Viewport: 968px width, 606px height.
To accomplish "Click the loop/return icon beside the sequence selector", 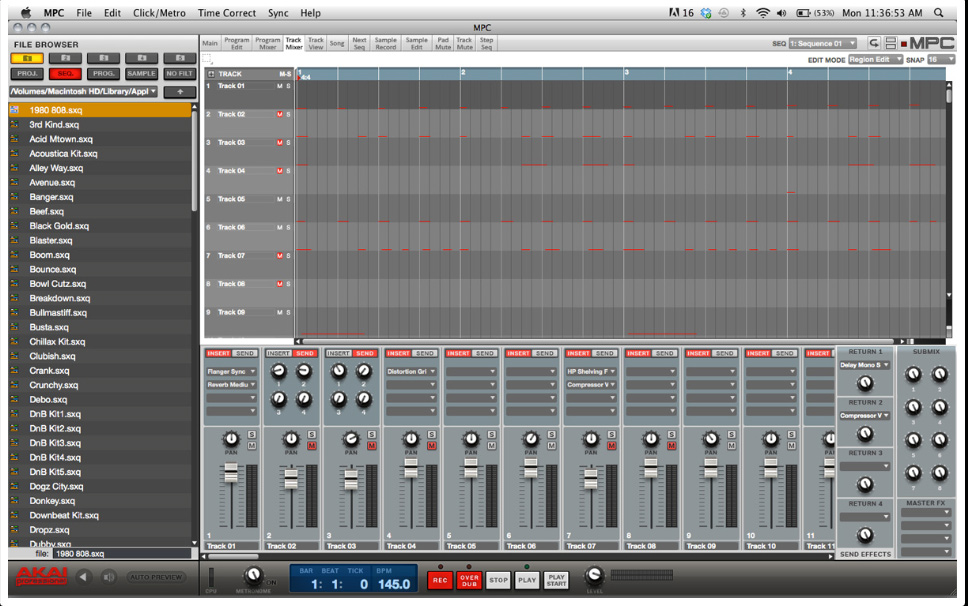I will pyautogui.click(x=874, y=43).
